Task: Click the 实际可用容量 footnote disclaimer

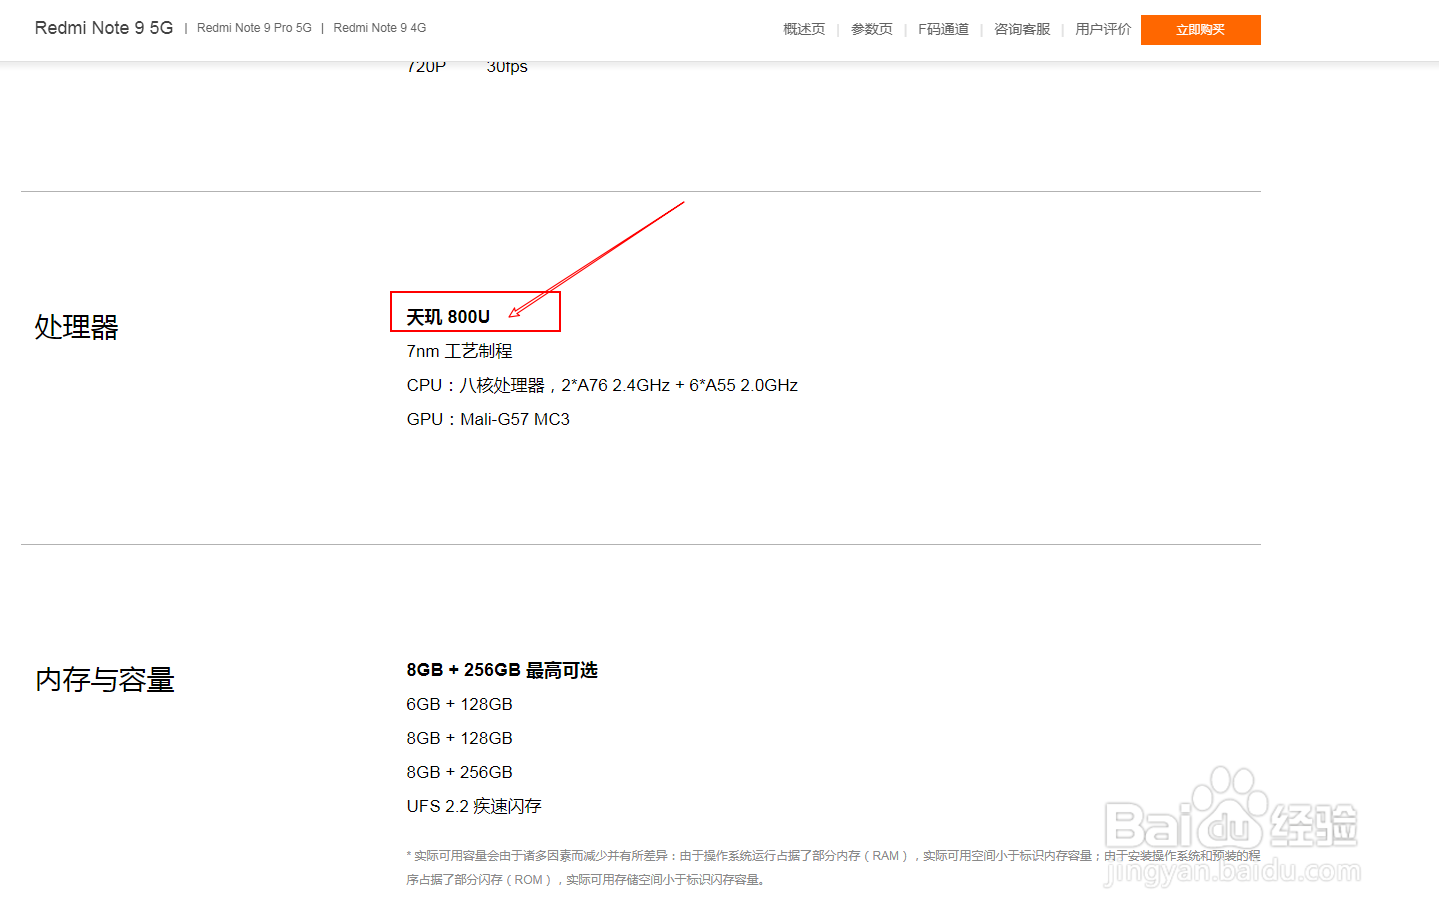Action: (833, 868)
